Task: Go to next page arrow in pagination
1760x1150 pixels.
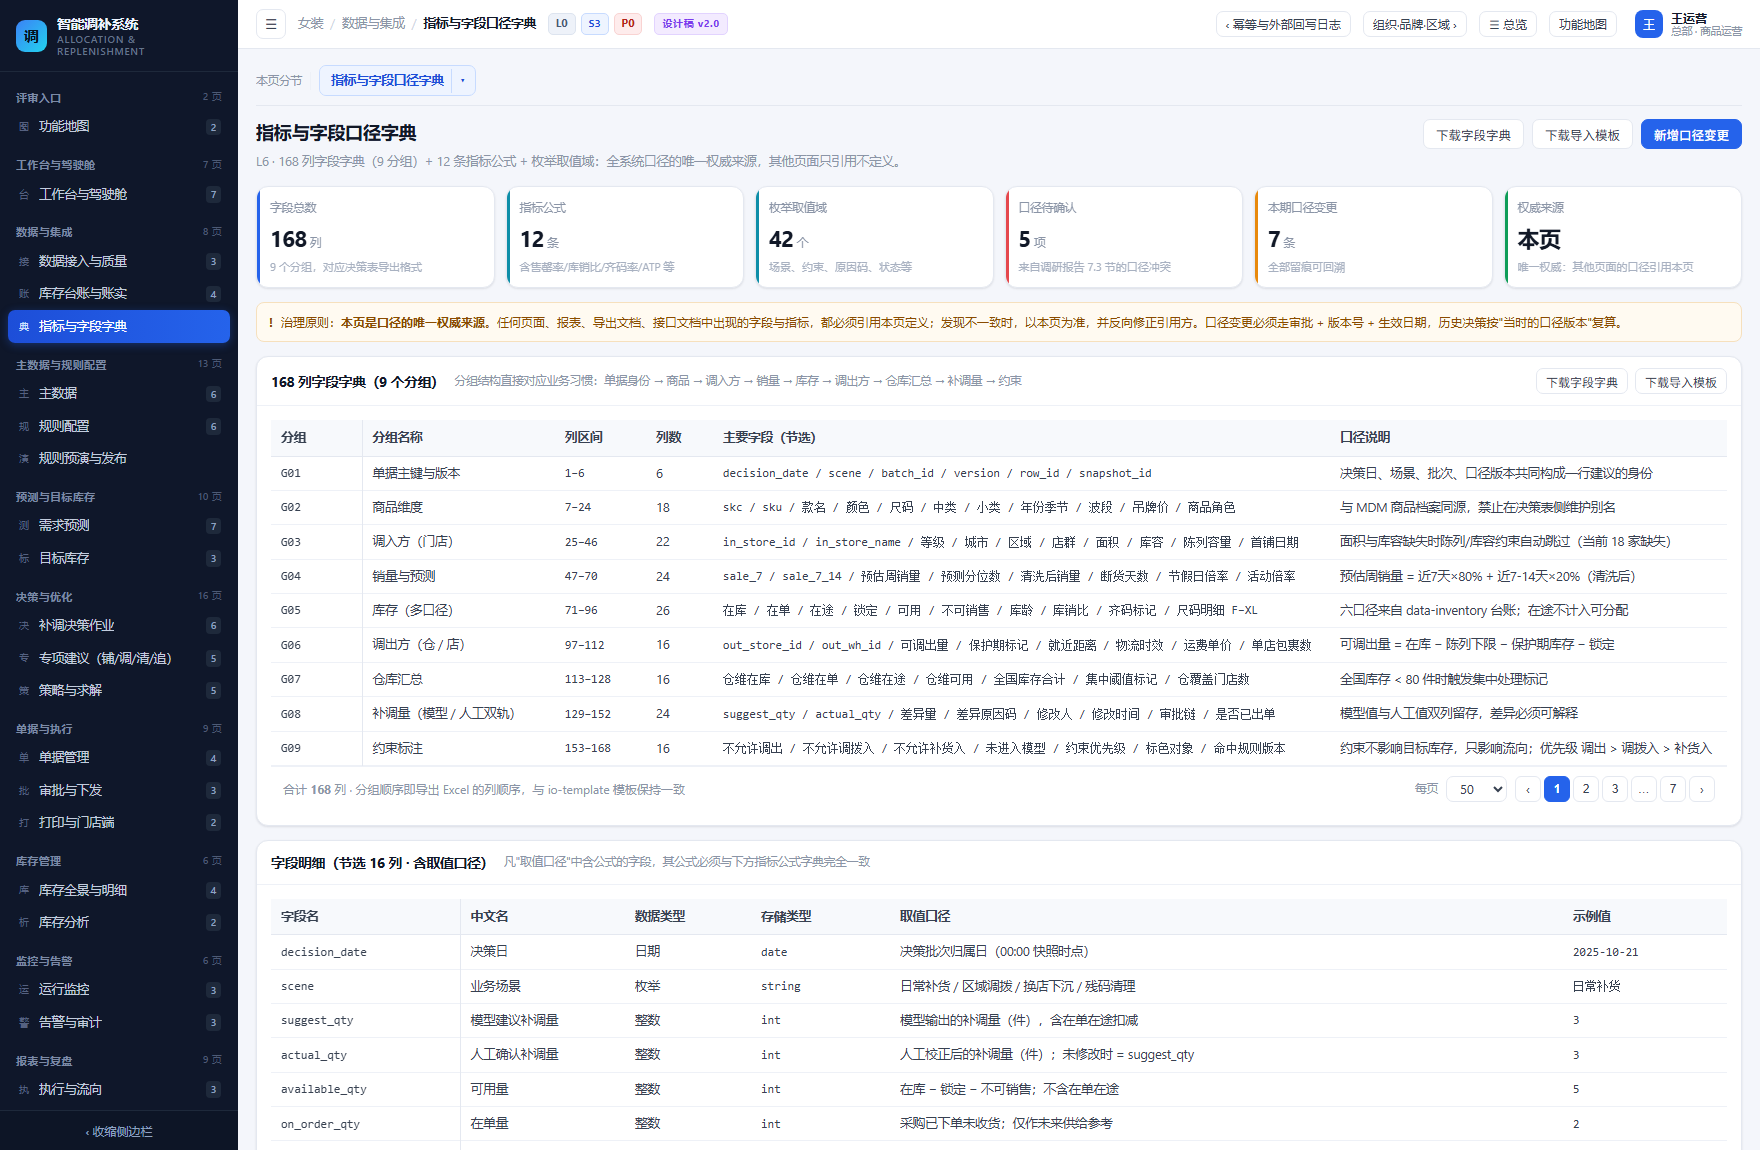Action: pos(1702,789)
